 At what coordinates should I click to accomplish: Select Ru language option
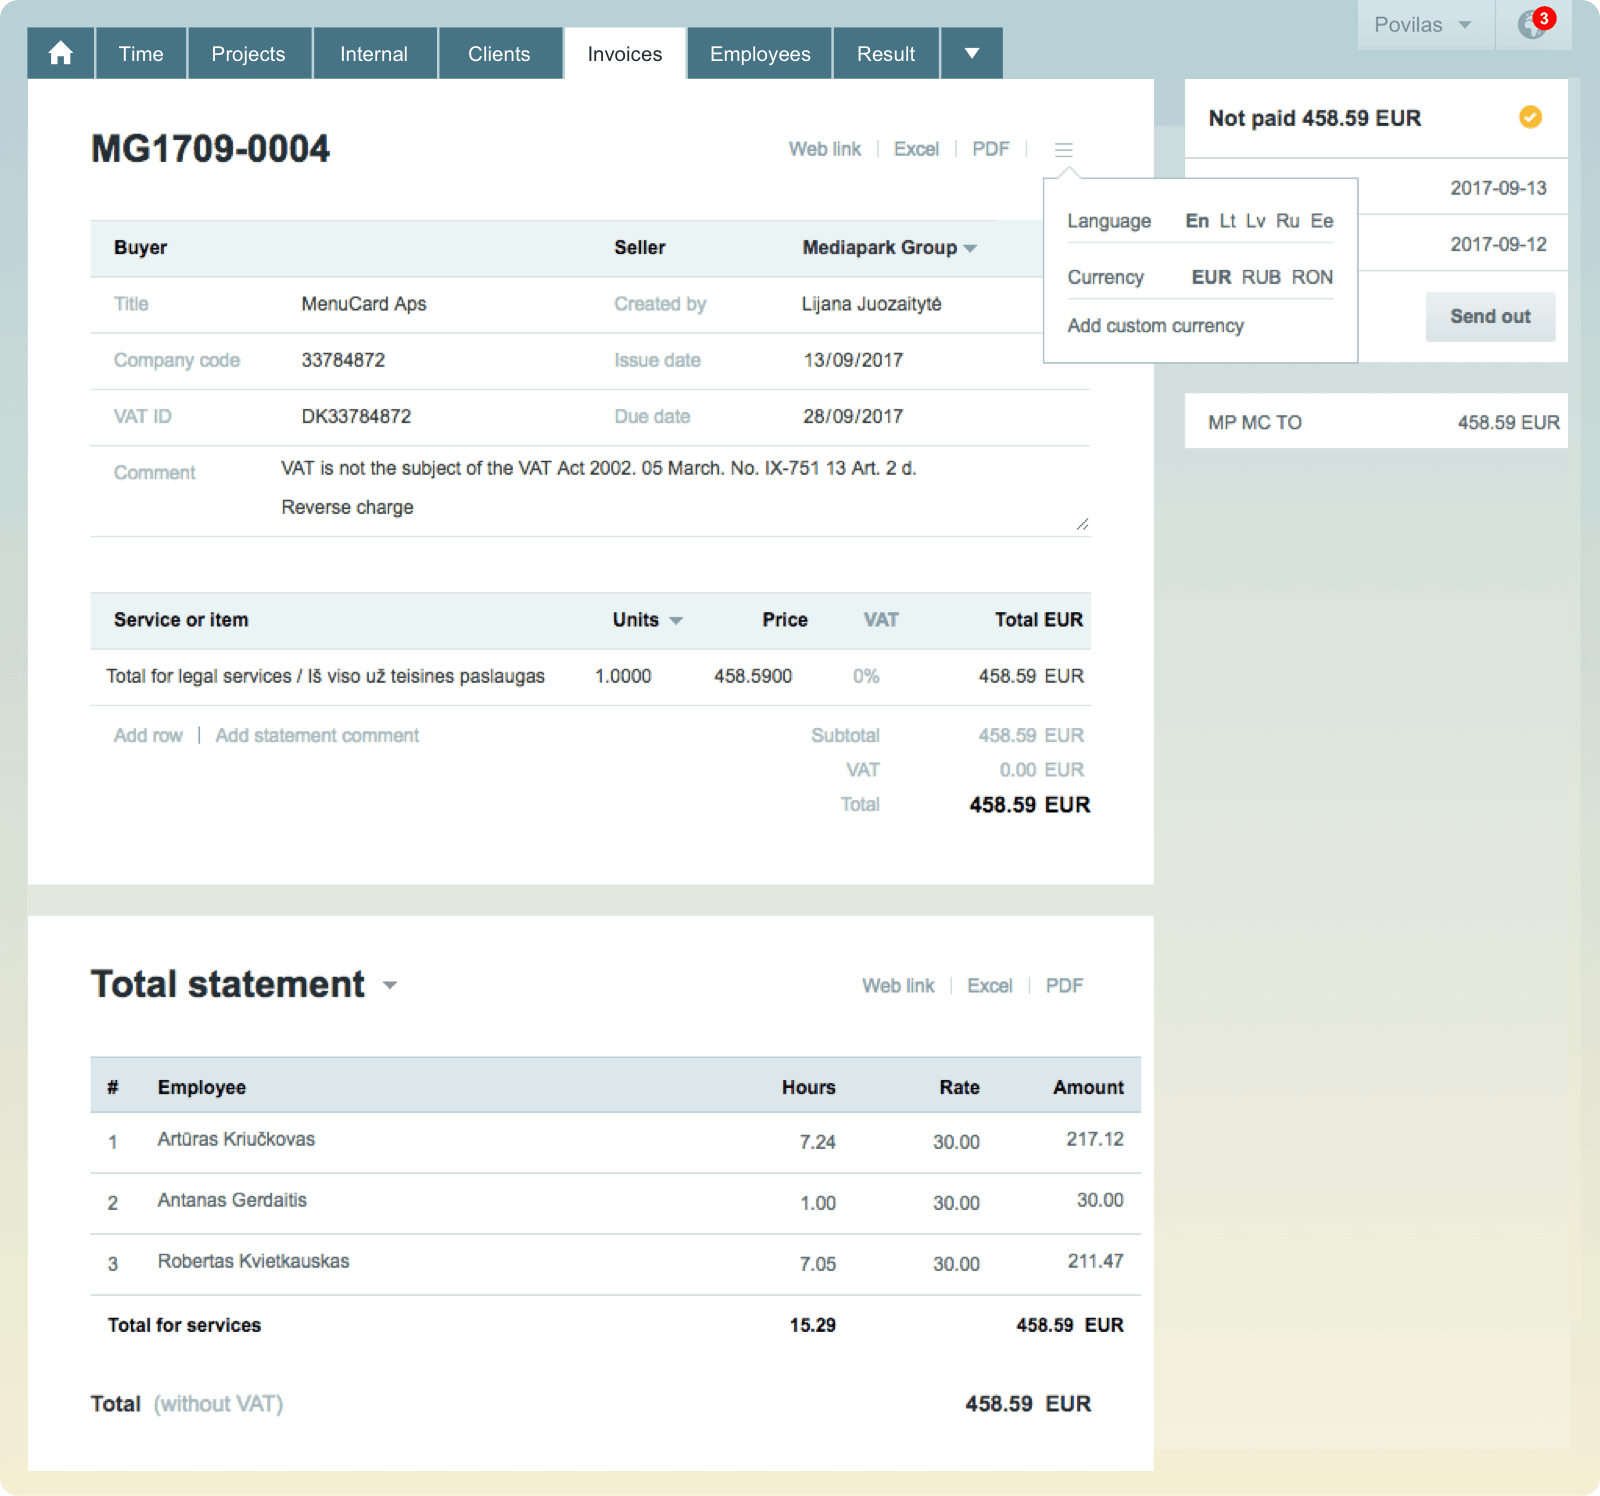click(x=1288, y=221)
